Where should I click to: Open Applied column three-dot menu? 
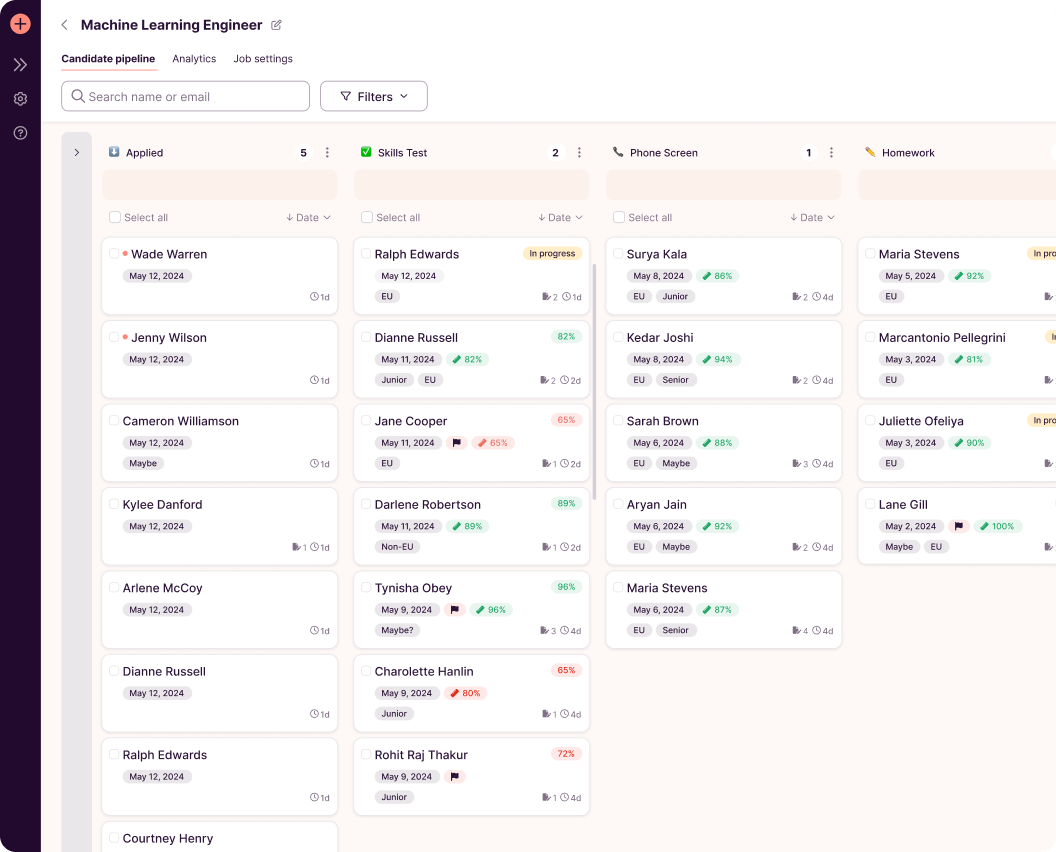pyautogui.click(x=327, y=153)
